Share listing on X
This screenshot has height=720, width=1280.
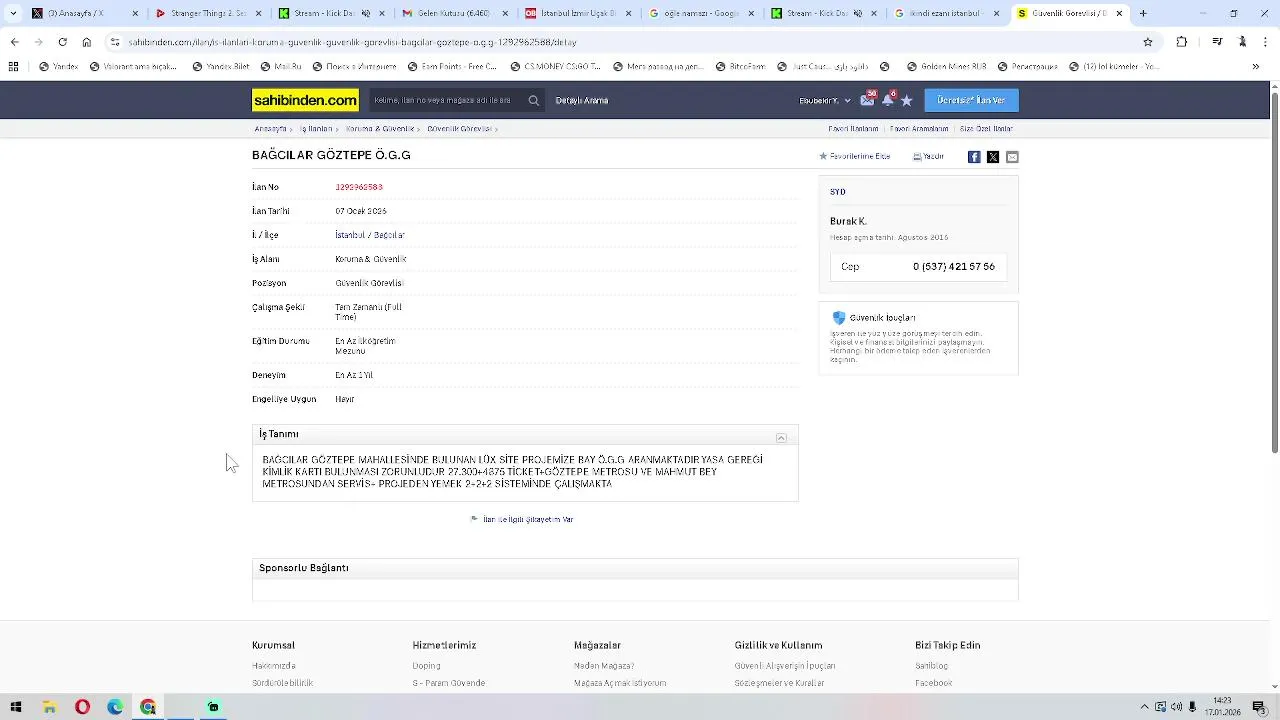pyautogui.click(x=993, y=157)
